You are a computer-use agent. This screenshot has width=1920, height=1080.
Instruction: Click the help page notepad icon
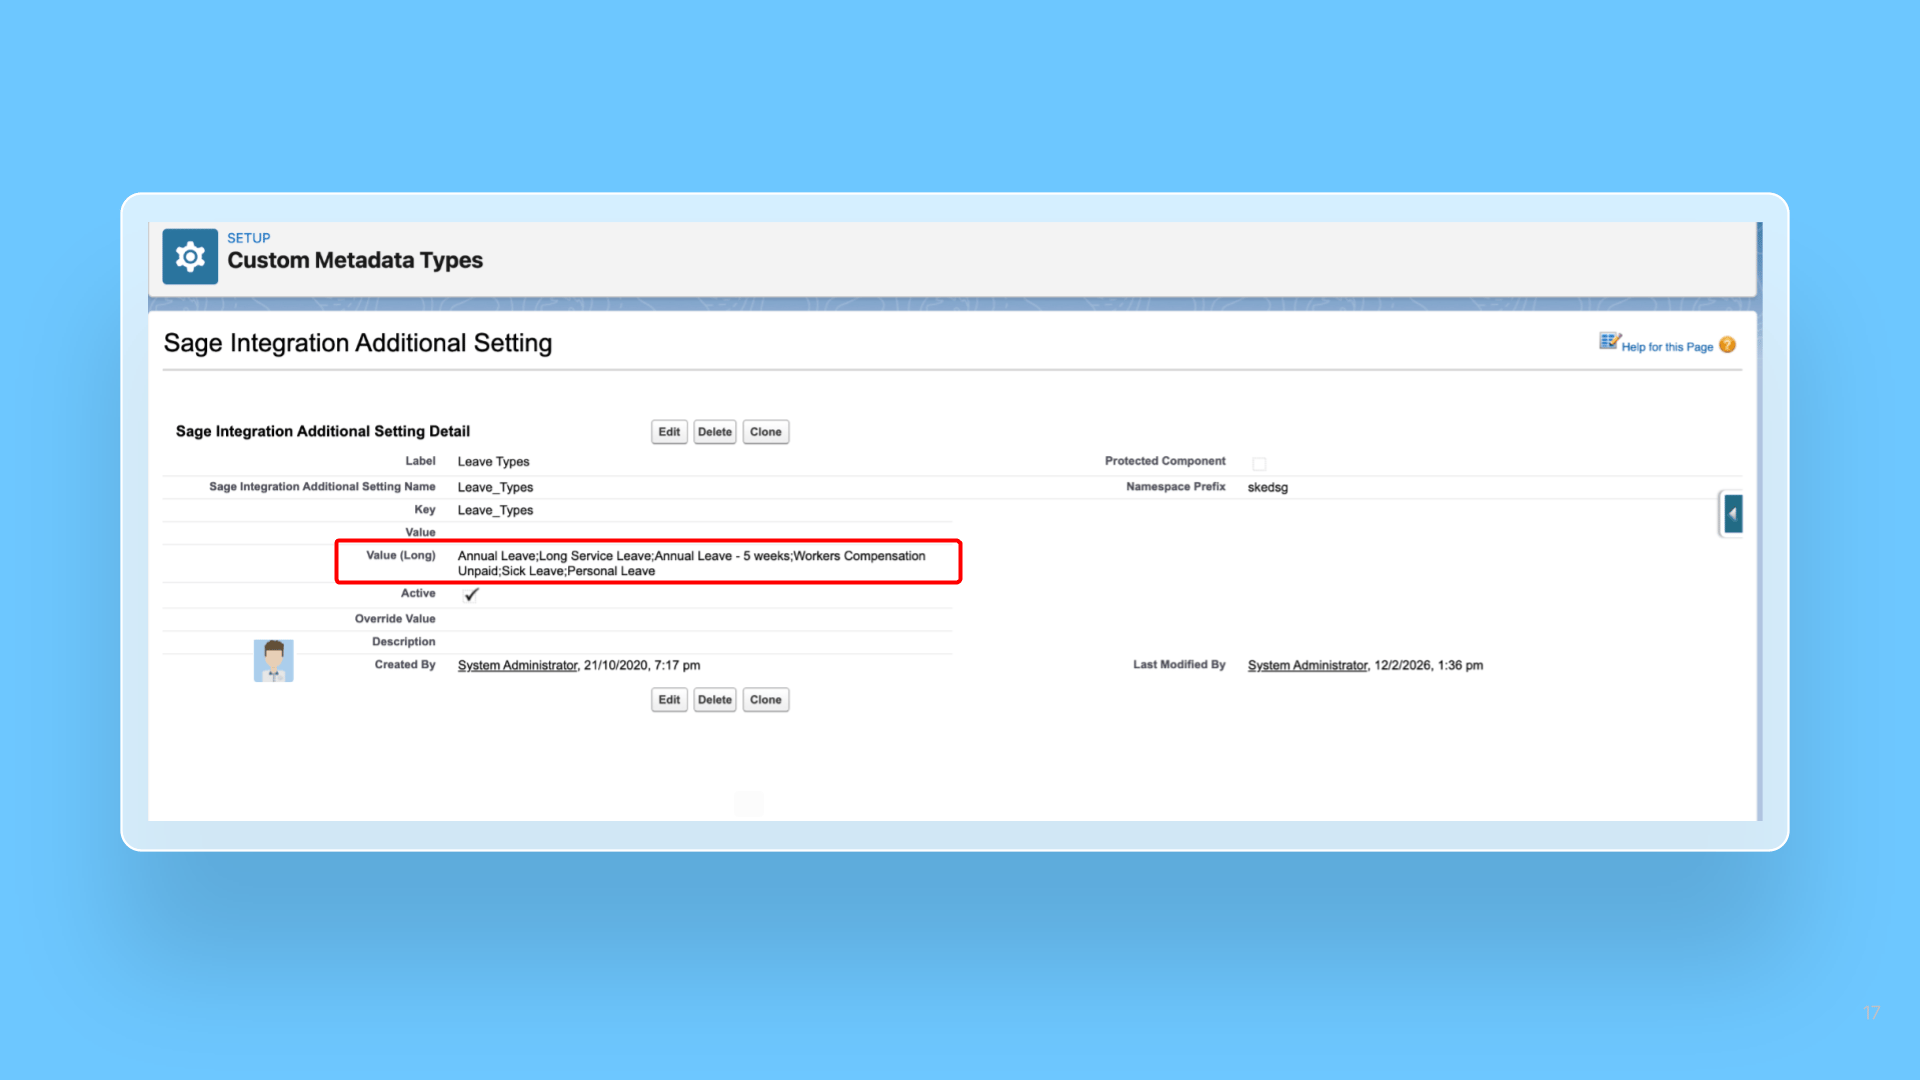coord(1609,341)
